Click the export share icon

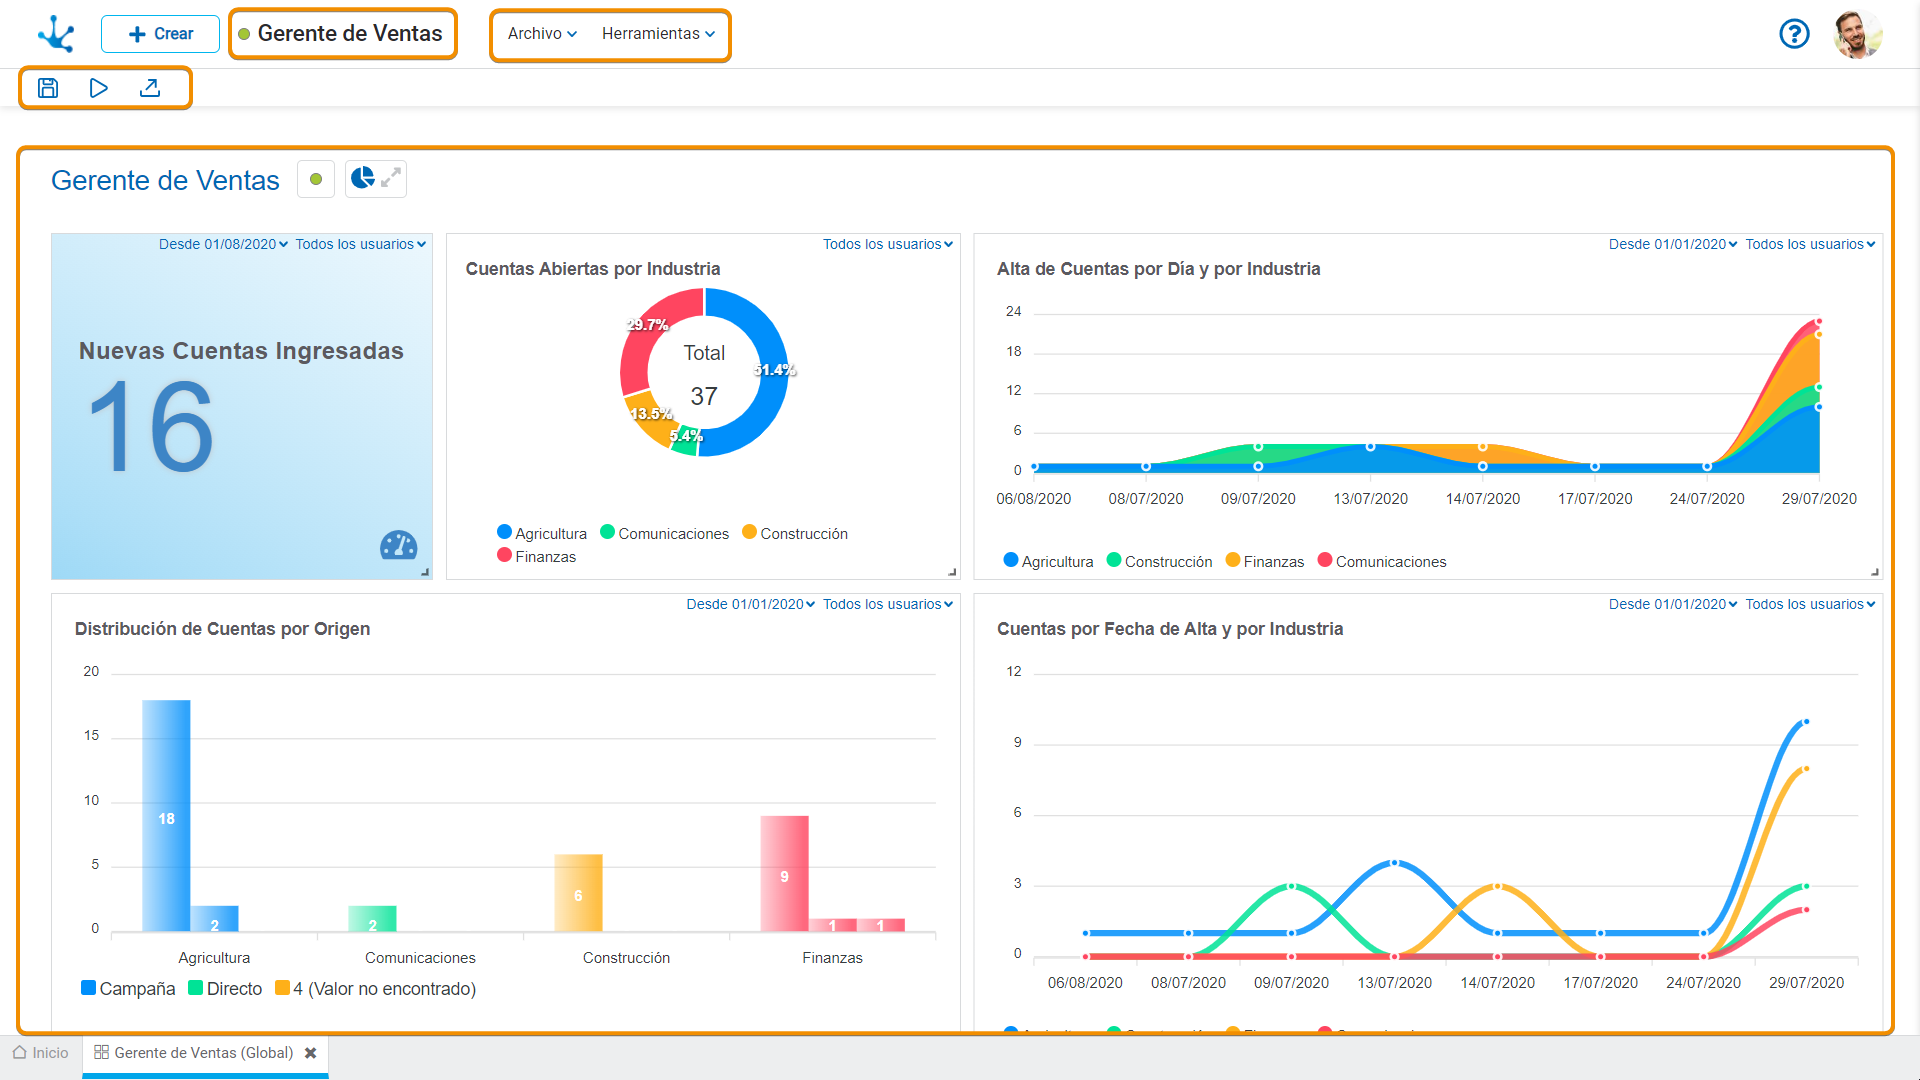tap(150, 88)
